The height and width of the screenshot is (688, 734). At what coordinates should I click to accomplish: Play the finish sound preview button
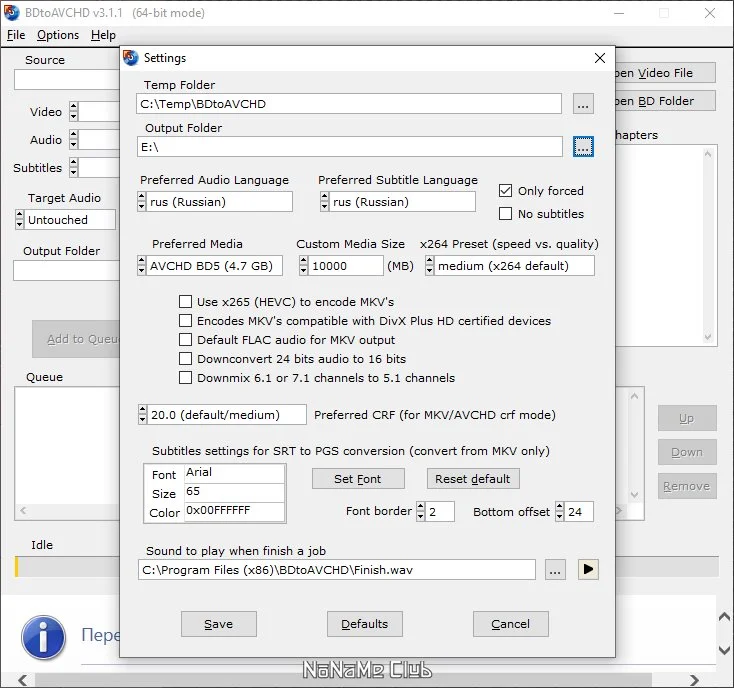click(x=588, y=570)
